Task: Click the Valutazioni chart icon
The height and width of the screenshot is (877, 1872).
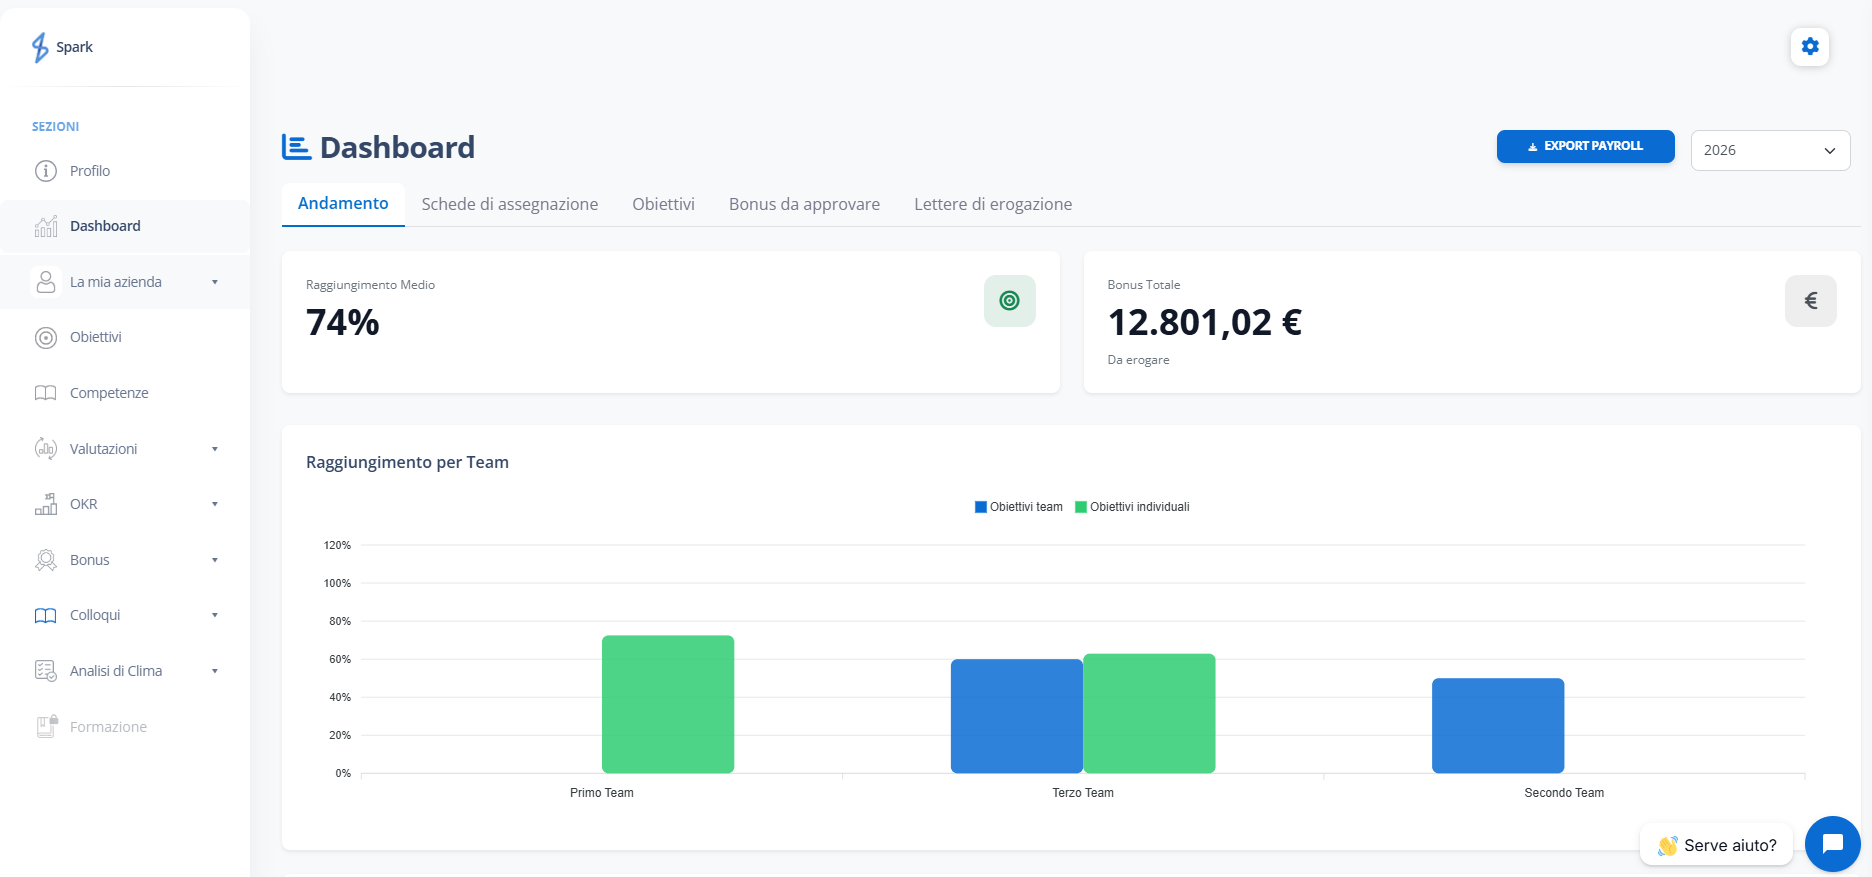Action: pos(46,449)
